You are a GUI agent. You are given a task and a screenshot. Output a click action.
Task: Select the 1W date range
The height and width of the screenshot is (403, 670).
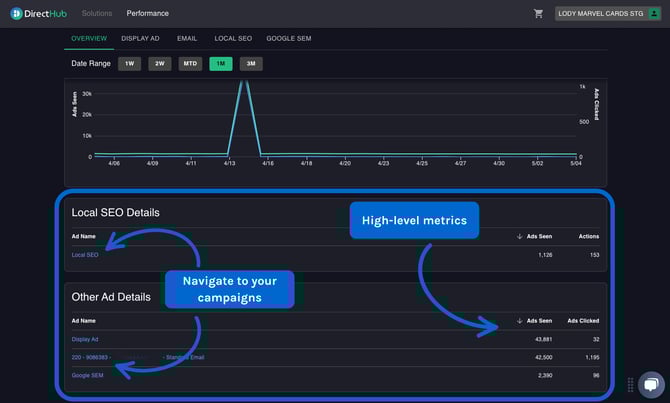click(x=129, y=64)
